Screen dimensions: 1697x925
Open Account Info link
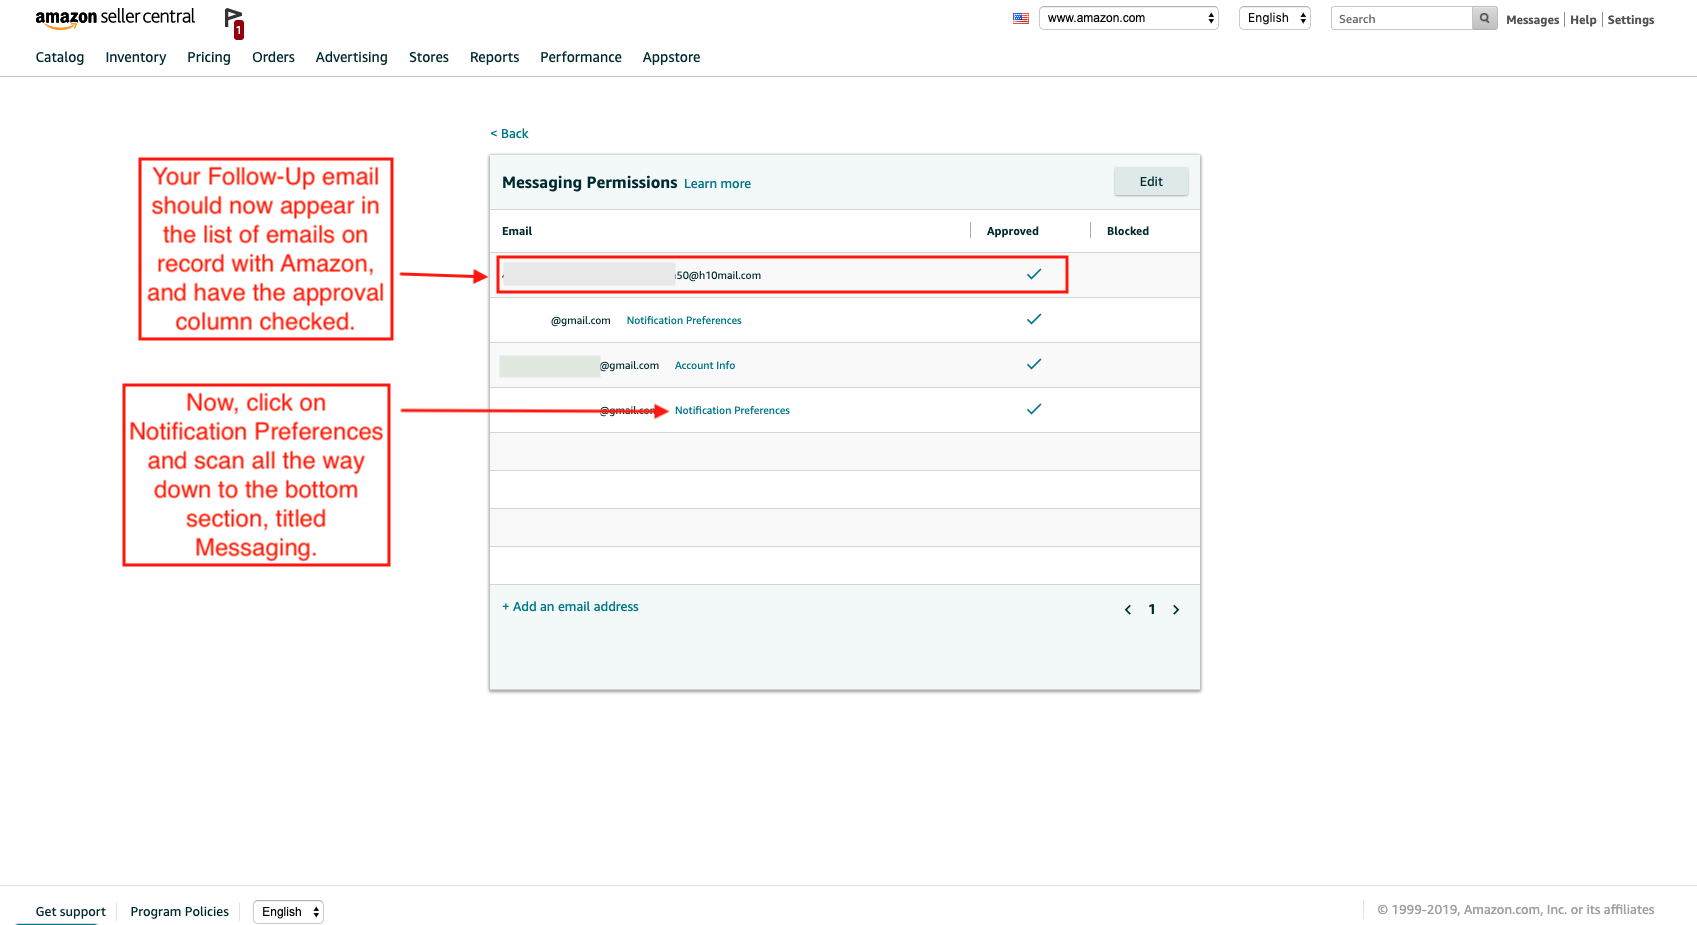(x=705, y=366)
